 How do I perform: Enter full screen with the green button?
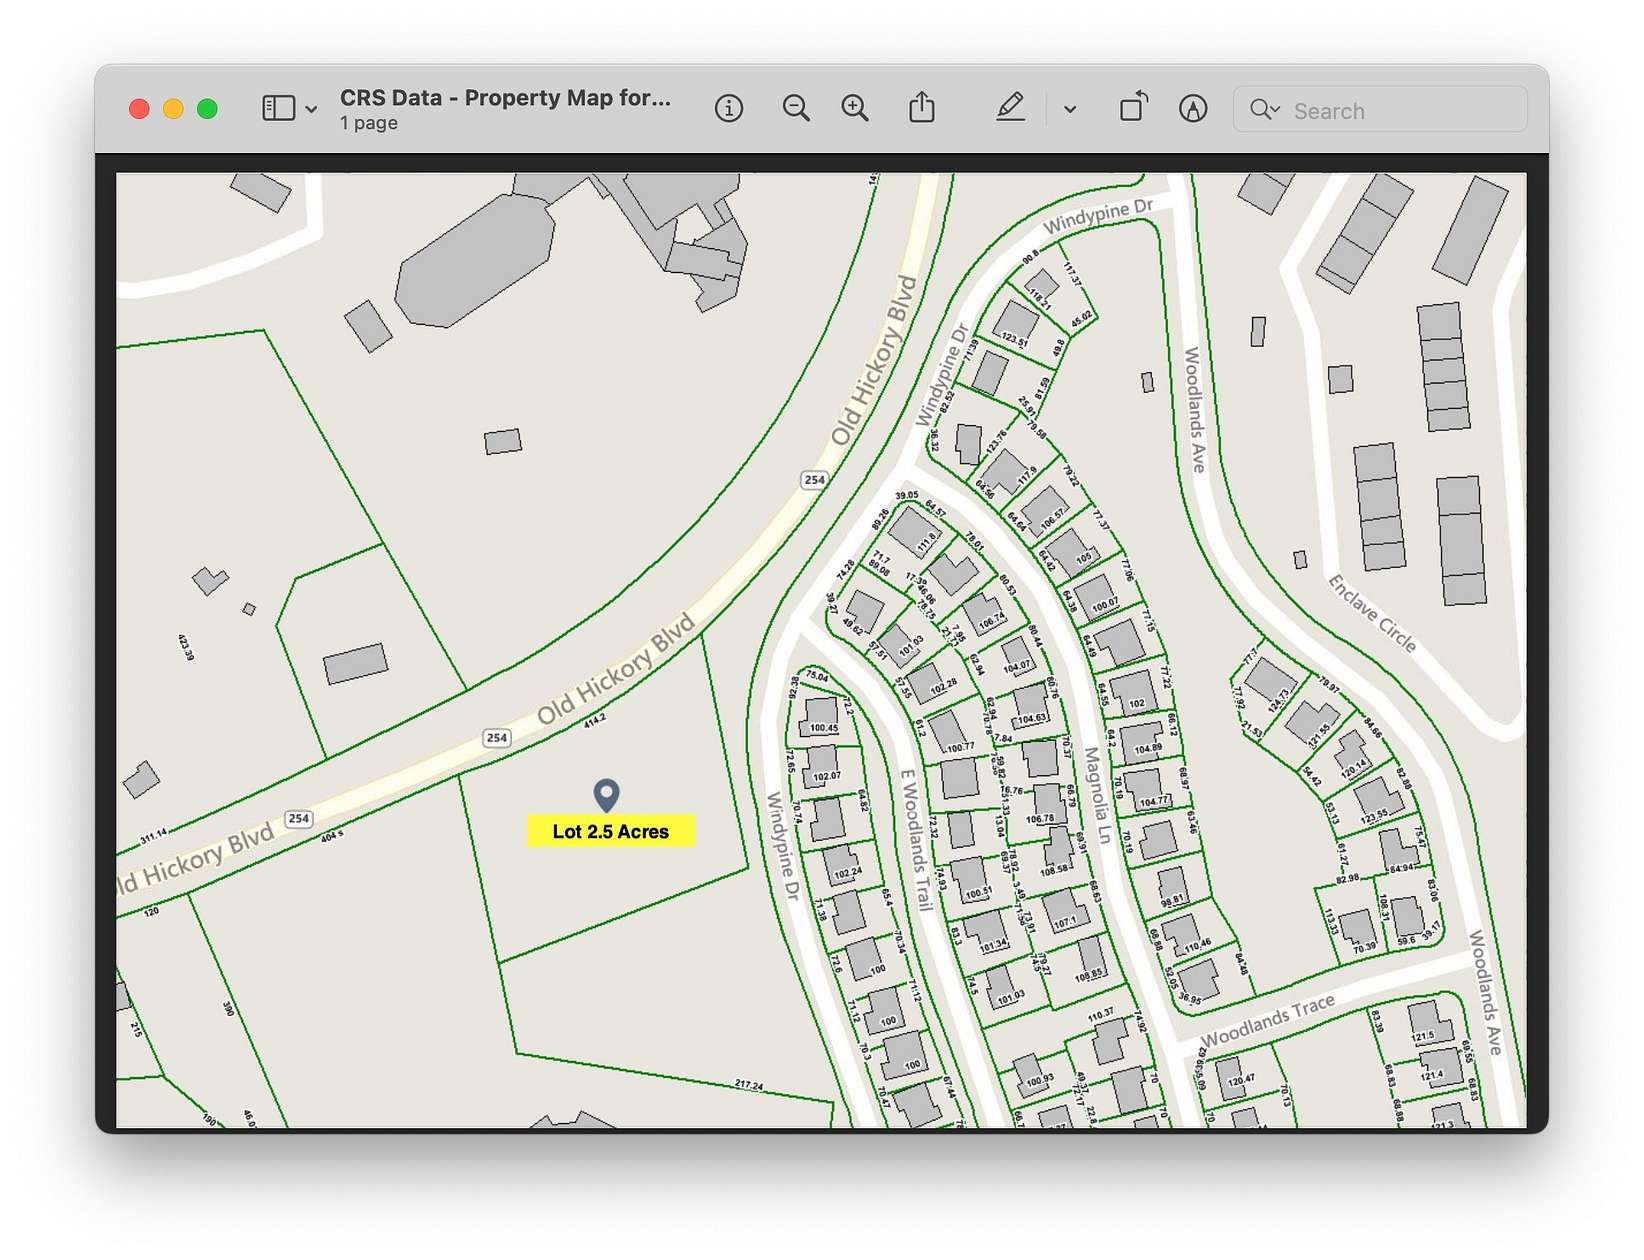coord(206,108)
